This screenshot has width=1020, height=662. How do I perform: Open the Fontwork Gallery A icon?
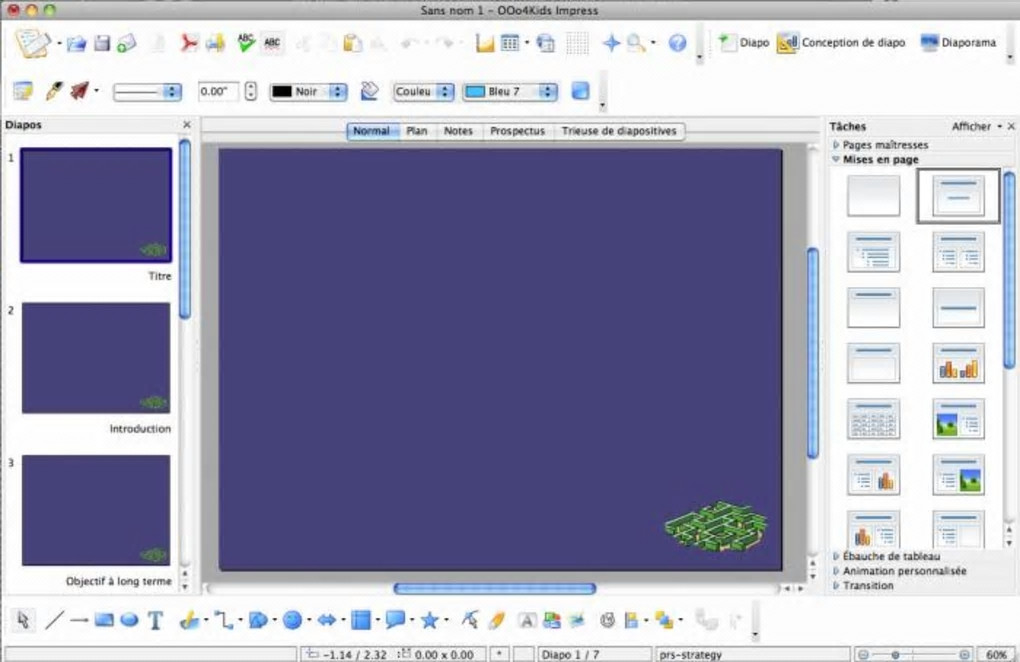point(527,620)
